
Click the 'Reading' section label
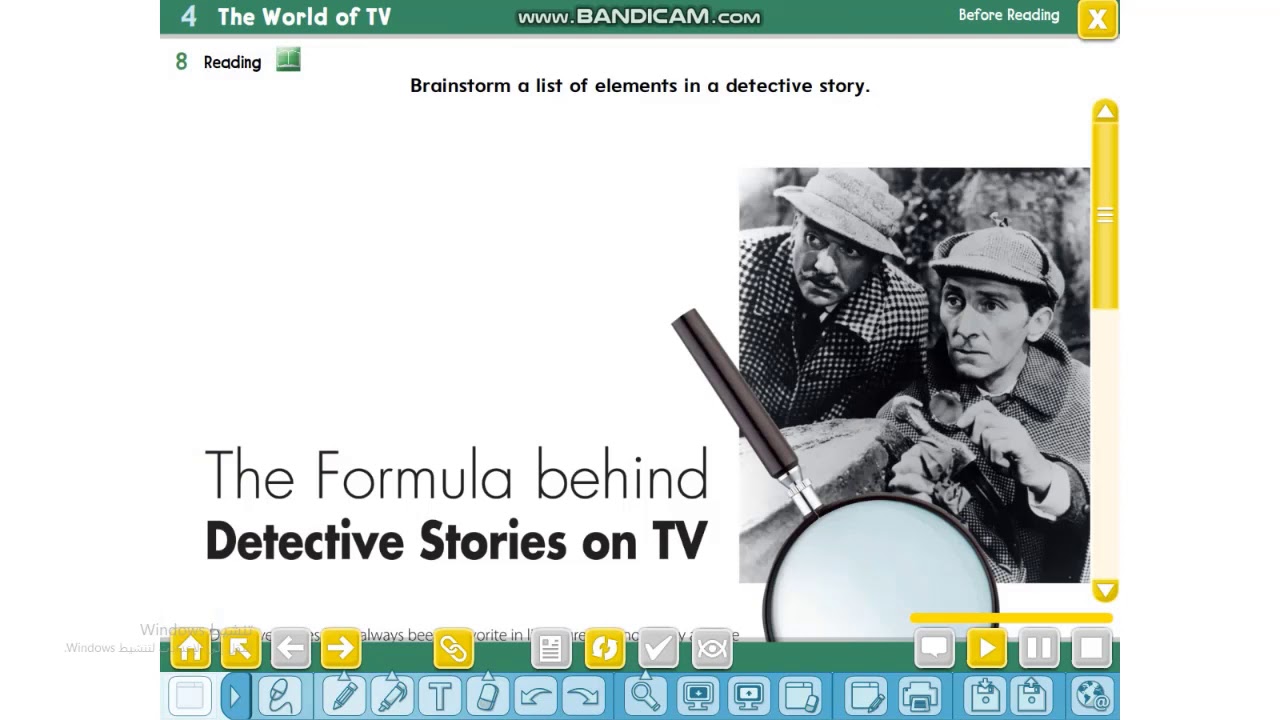pos(232,62)
